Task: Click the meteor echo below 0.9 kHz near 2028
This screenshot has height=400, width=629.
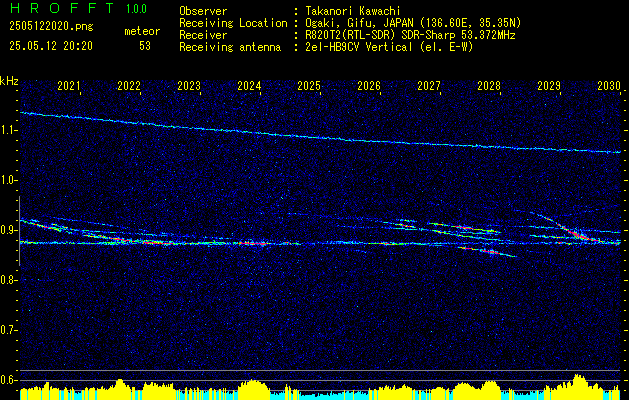Action: pyautogui.click(x=487, y=252)
